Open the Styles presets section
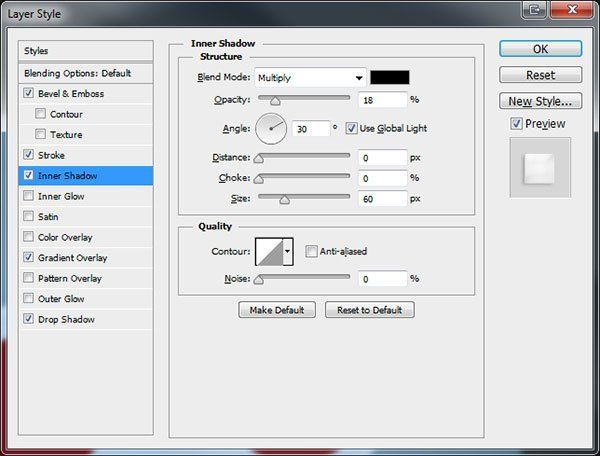The width and height of the screenshot is (600, 456). tap(86, 51)
